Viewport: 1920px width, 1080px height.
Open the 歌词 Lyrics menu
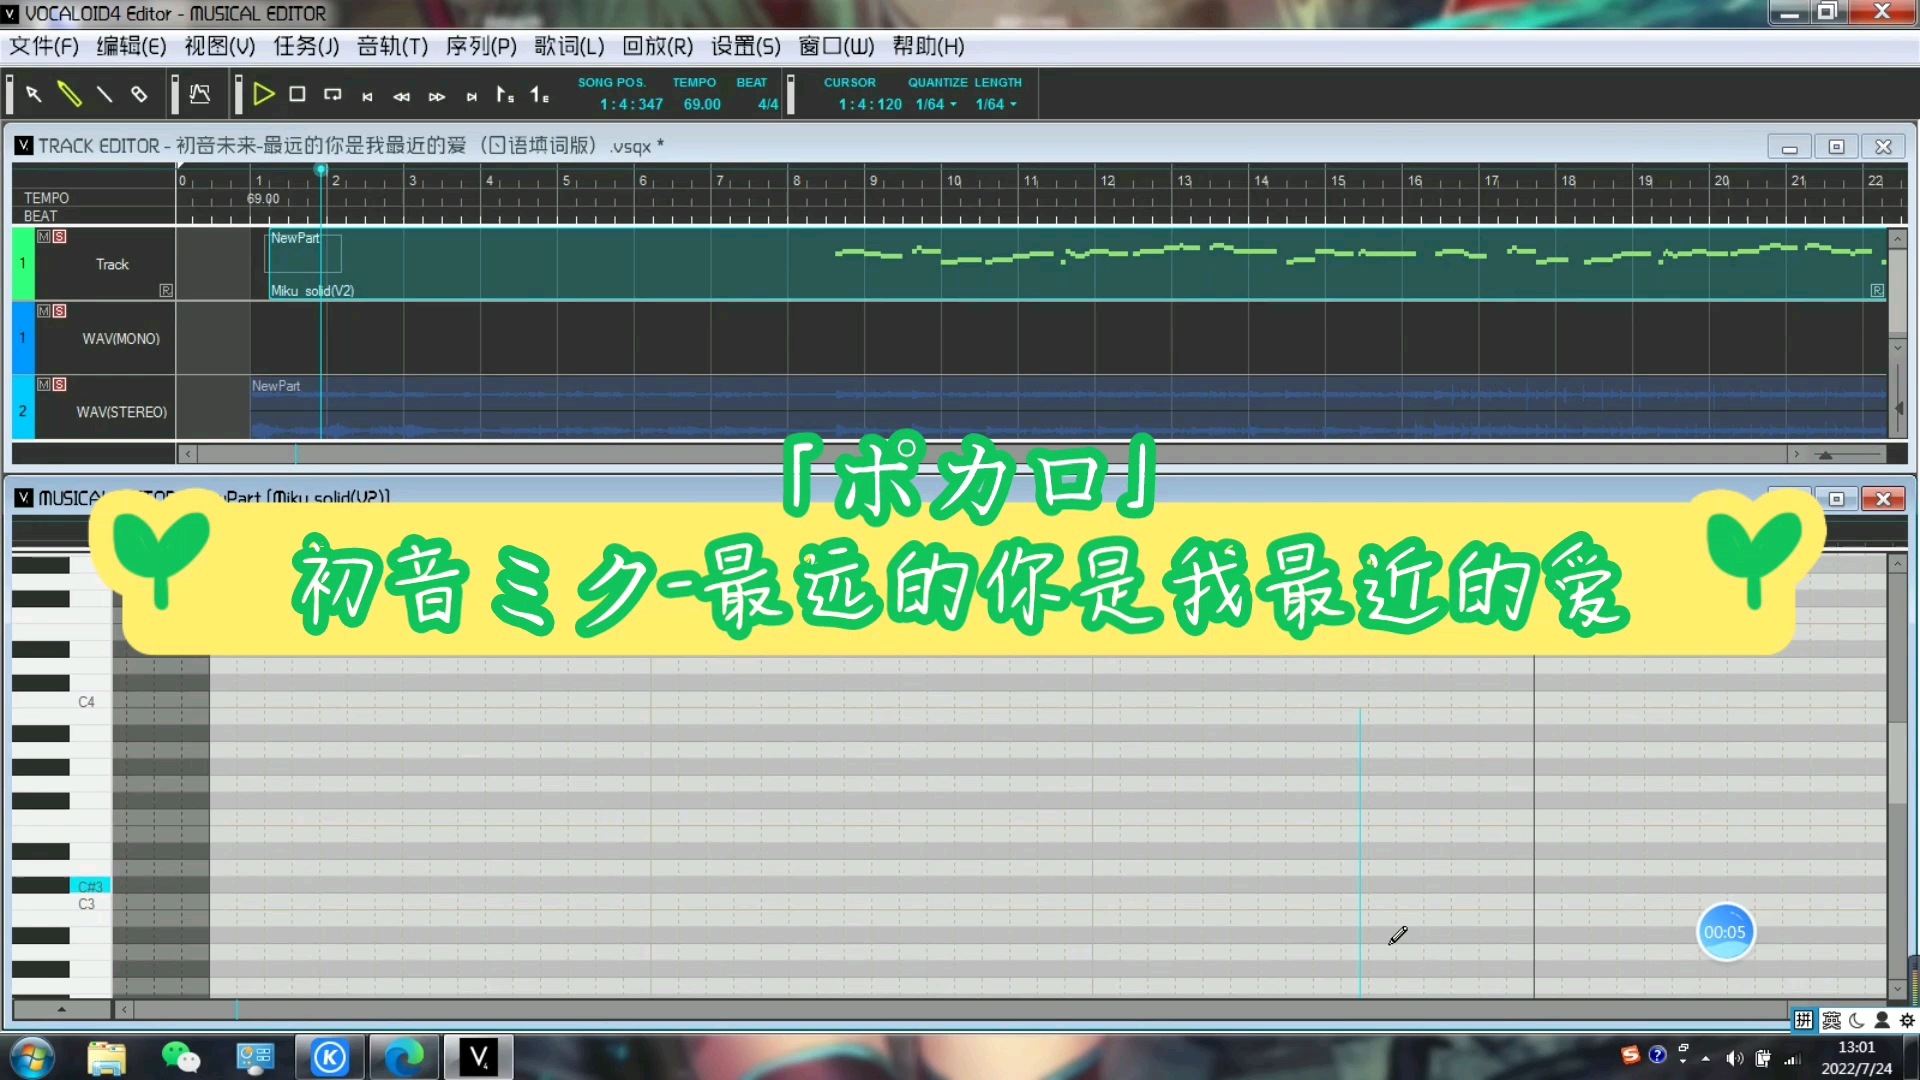pos(566,46)
